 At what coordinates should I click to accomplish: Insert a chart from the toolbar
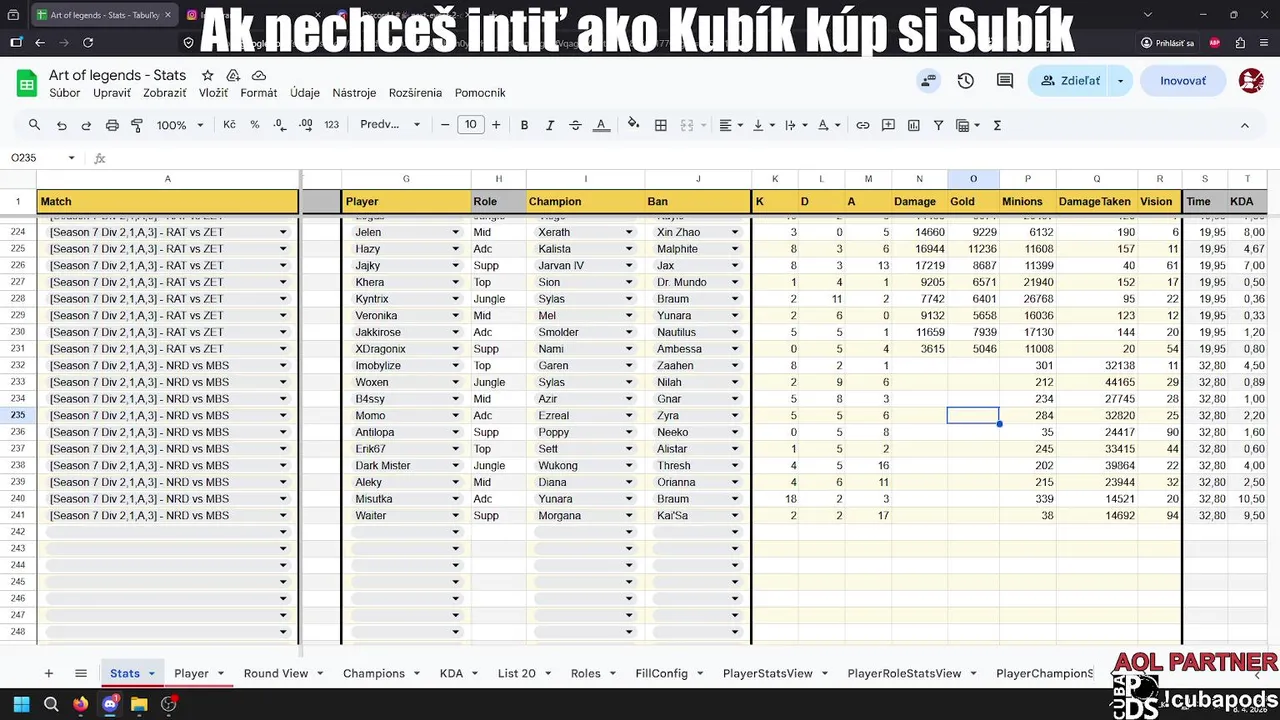[913, 125]
